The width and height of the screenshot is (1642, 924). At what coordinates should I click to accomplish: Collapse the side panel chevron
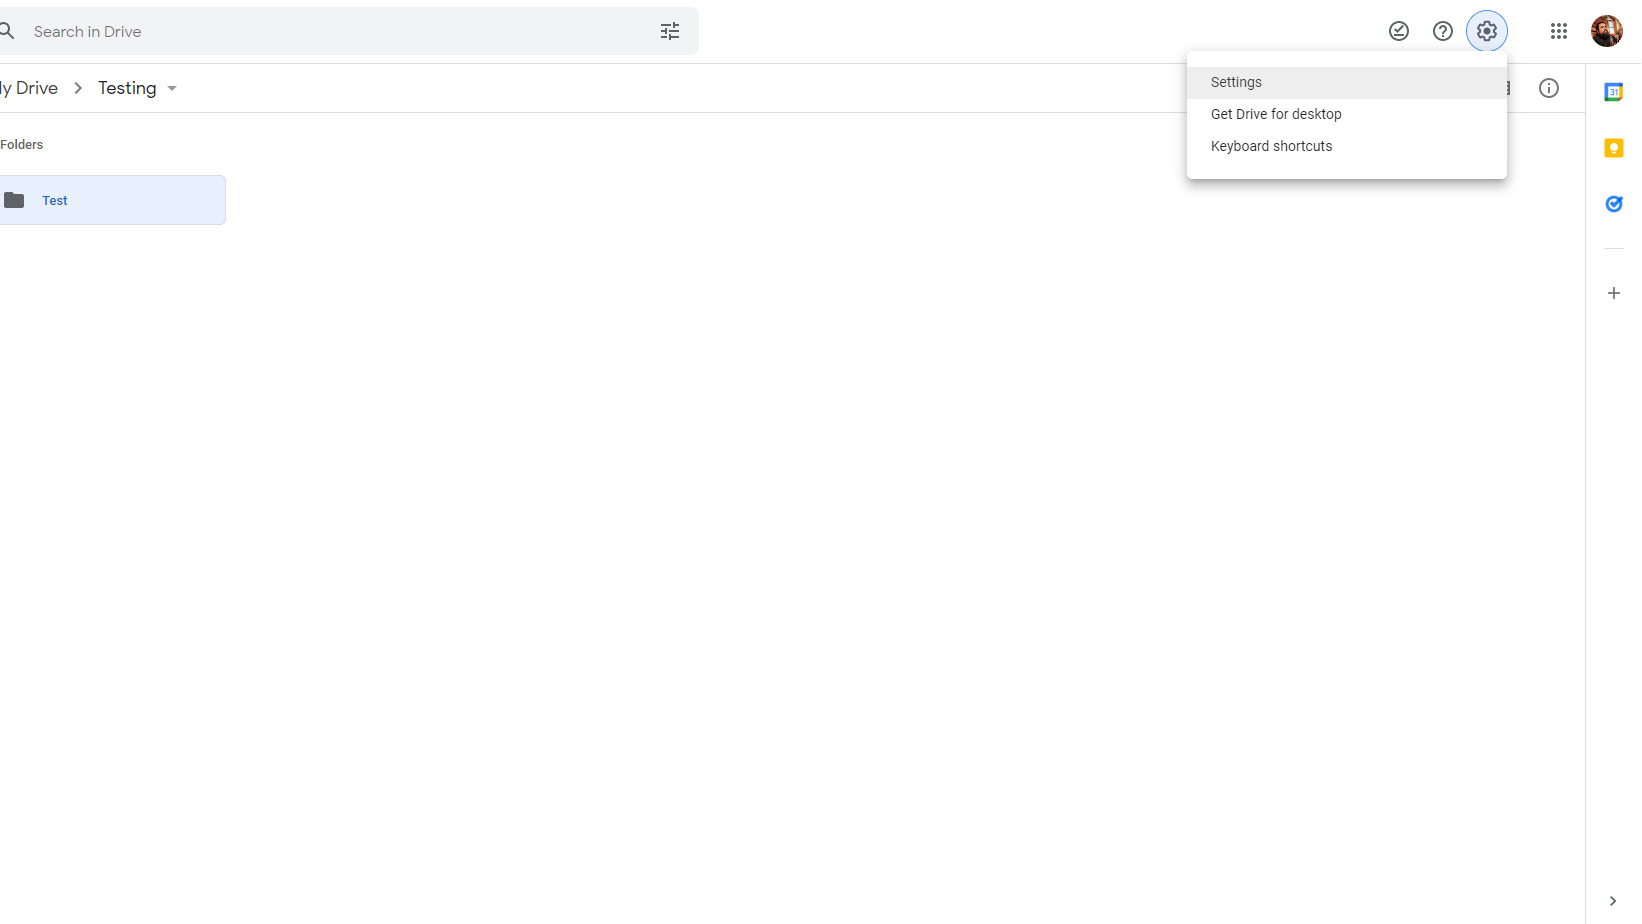1613,901
